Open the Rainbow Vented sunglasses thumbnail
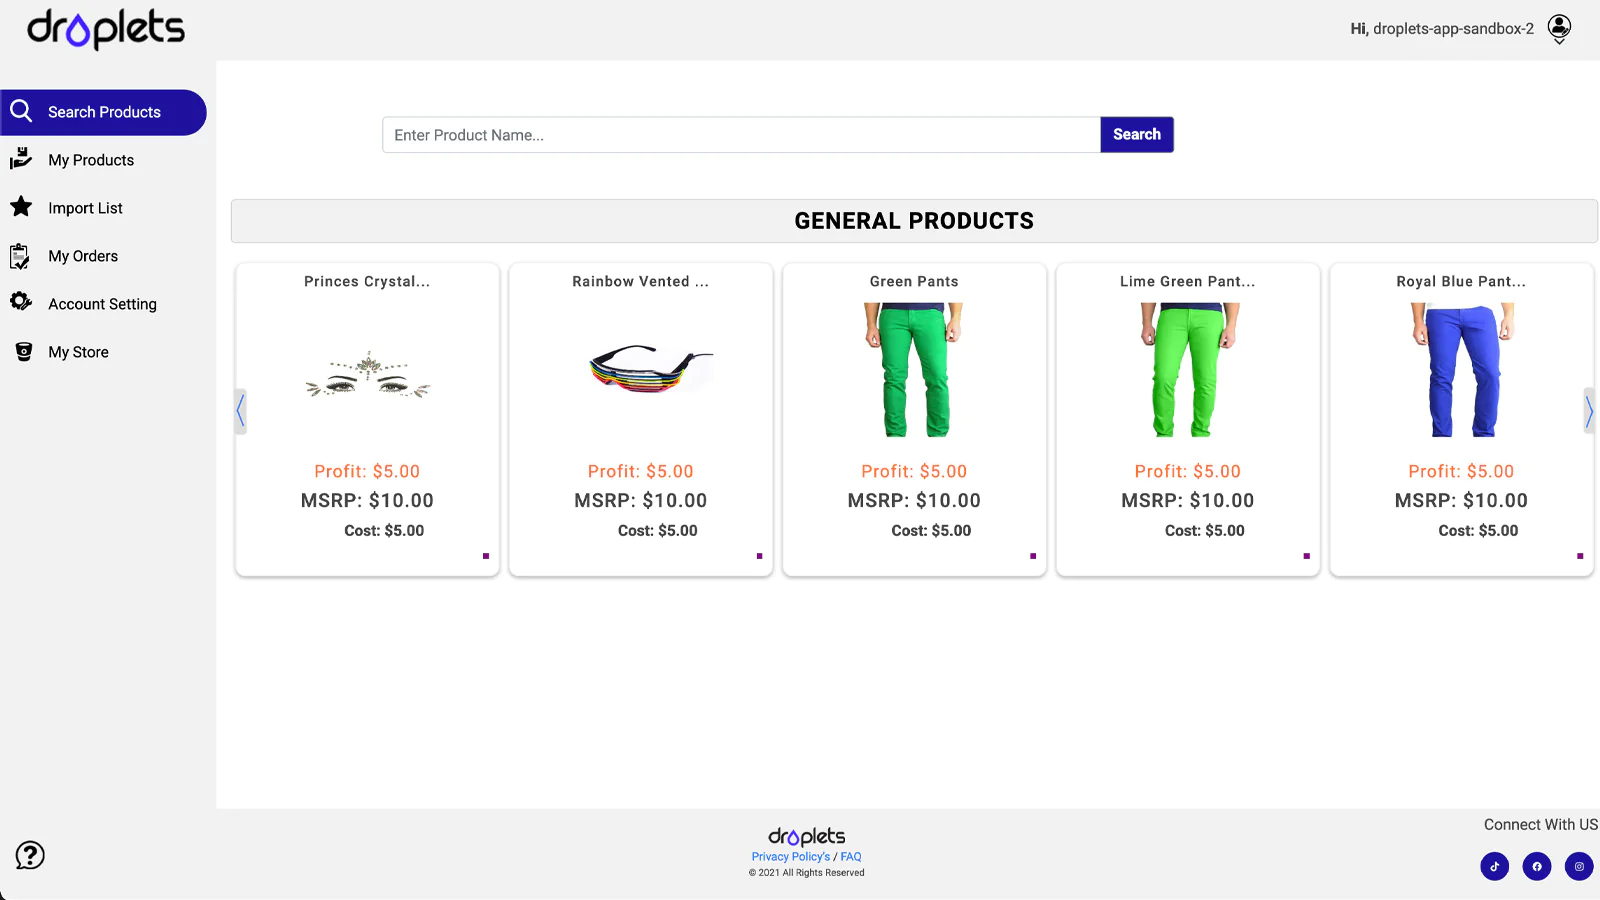This screenshot has width=1600, height=900. 650,370
